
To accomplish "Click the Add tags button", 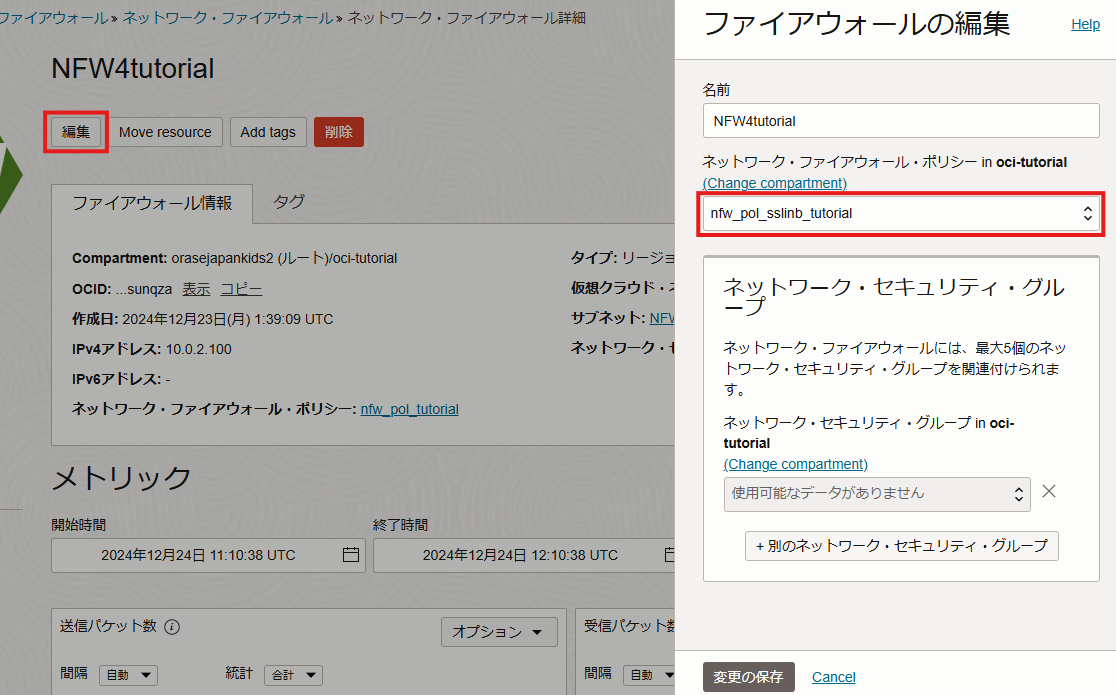I will coord(268,132).
